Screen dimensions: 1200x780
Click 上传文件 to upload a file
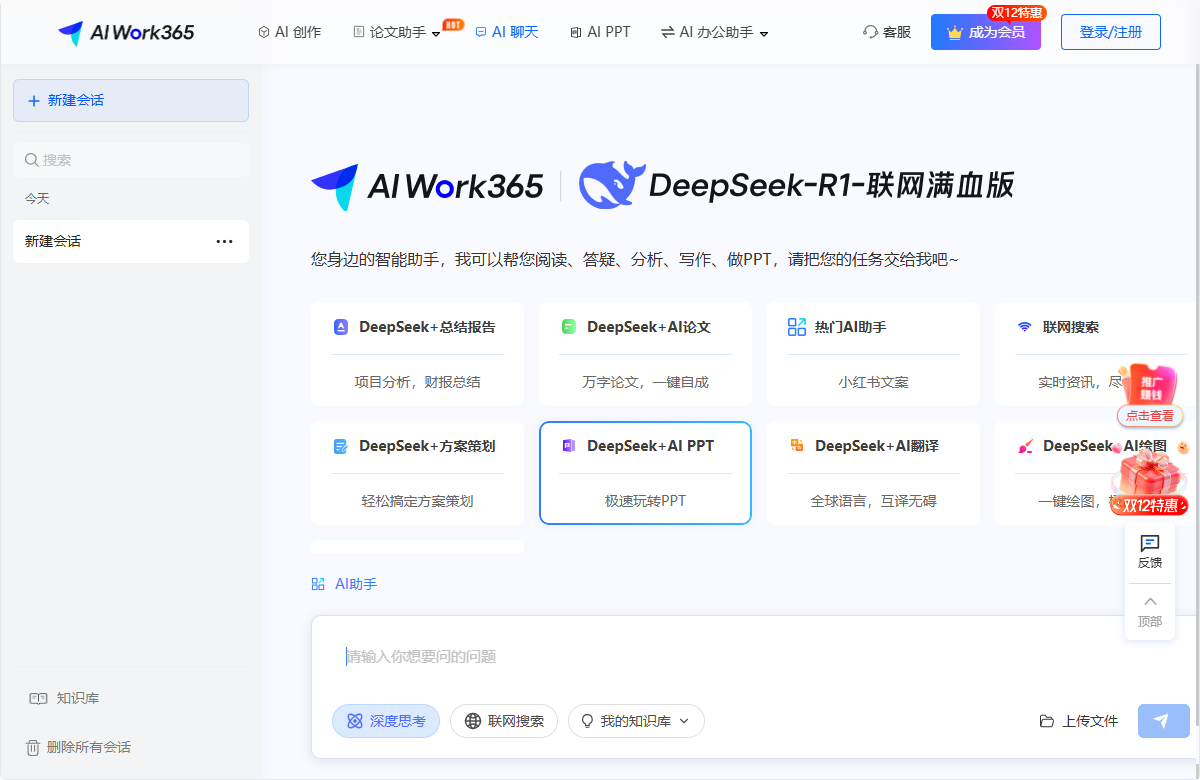[x=1079, y=721]
